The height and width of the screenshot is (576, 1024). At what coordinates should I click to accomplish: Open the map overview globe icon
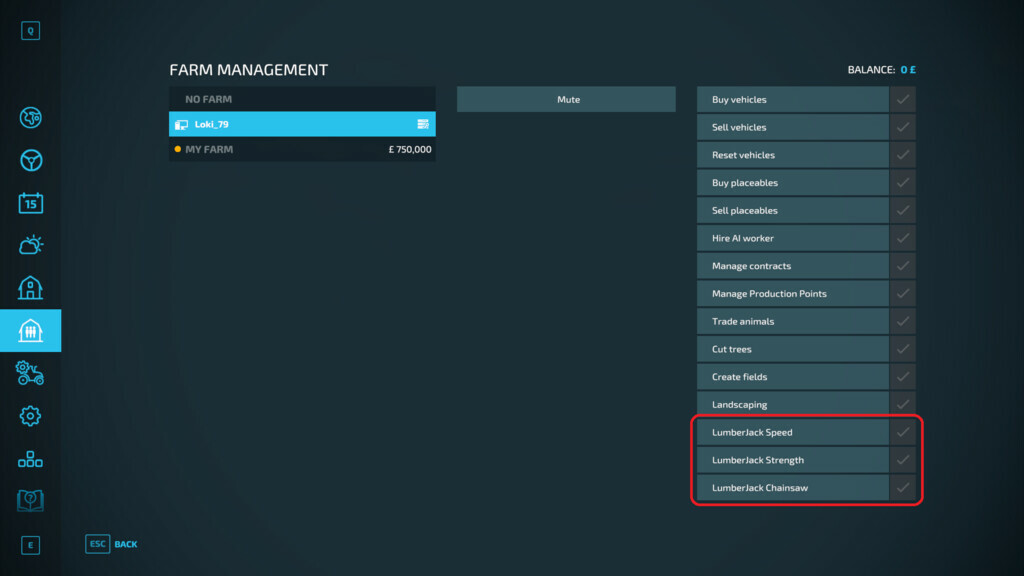click(x=30, y=118)
